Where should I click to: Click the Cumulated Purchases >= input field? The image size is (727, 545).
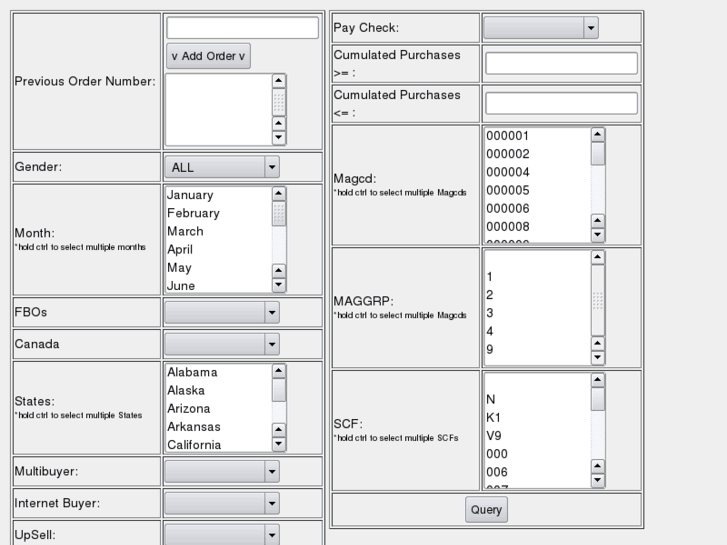pyautogui.click(x=561, y=63)
